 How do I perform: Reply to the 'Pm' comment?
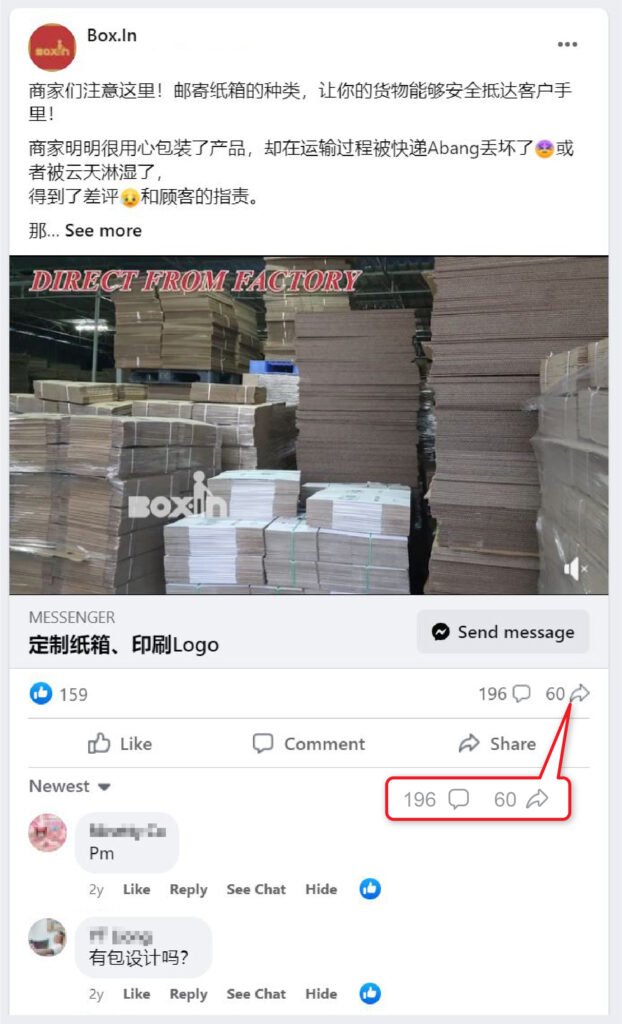click(x=188, y=889)
